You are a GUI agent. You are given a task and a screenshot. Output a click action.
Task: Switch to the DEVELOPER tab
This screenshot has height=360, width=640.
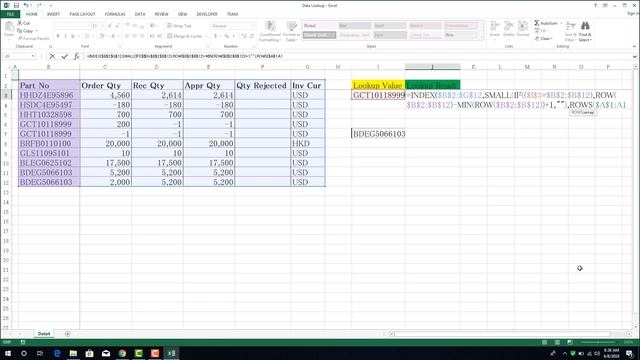[x=207, y=14]
